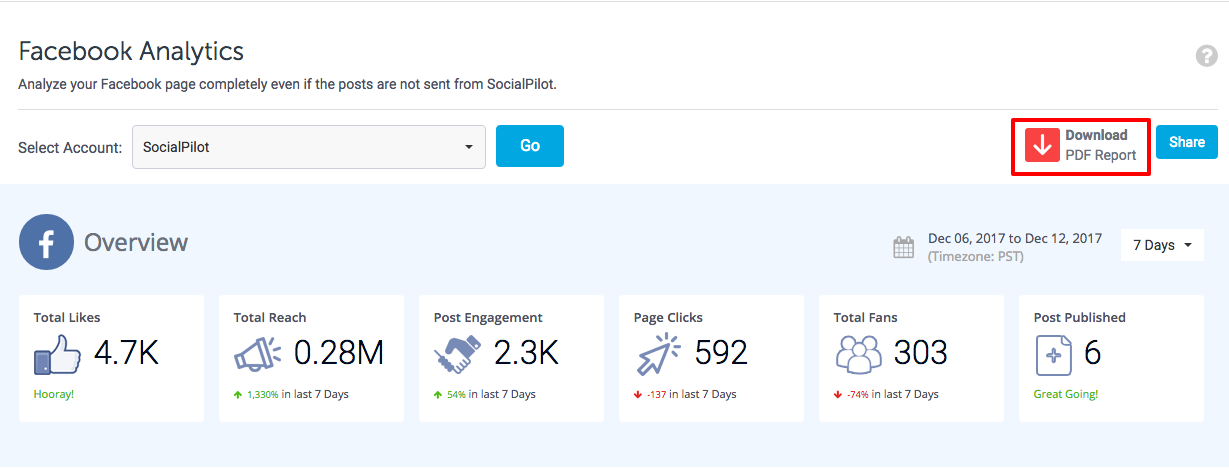Click the calendar icon by date range

[x=903, y=248]
